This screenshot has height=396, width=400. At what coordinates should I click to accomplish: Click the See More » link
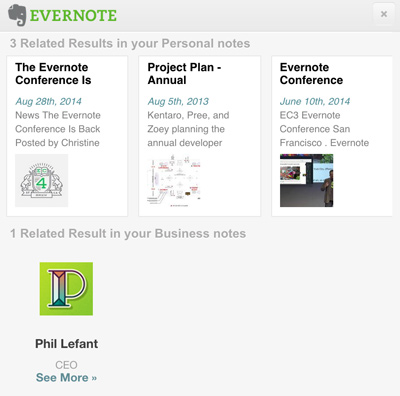click(x=66, y=378)
